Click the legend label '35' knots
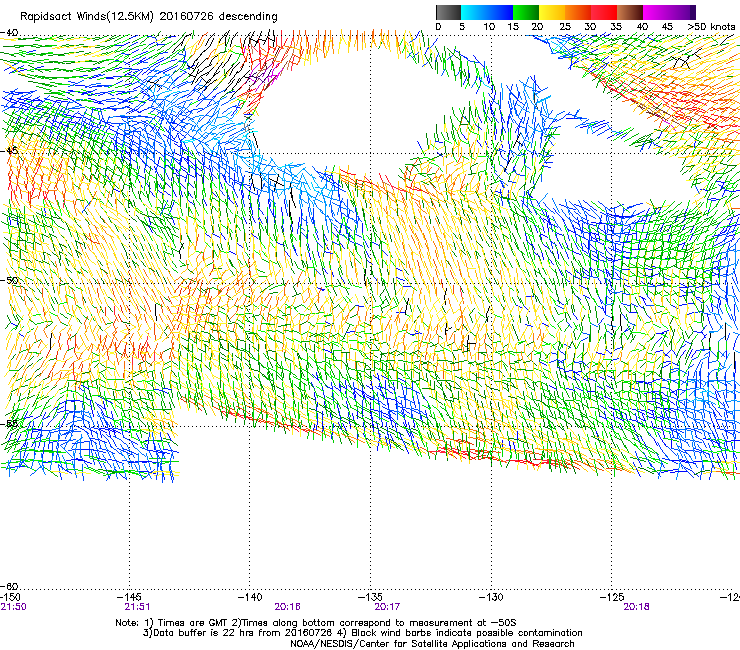Screen dimensions: 740x650 click(616, 27)
